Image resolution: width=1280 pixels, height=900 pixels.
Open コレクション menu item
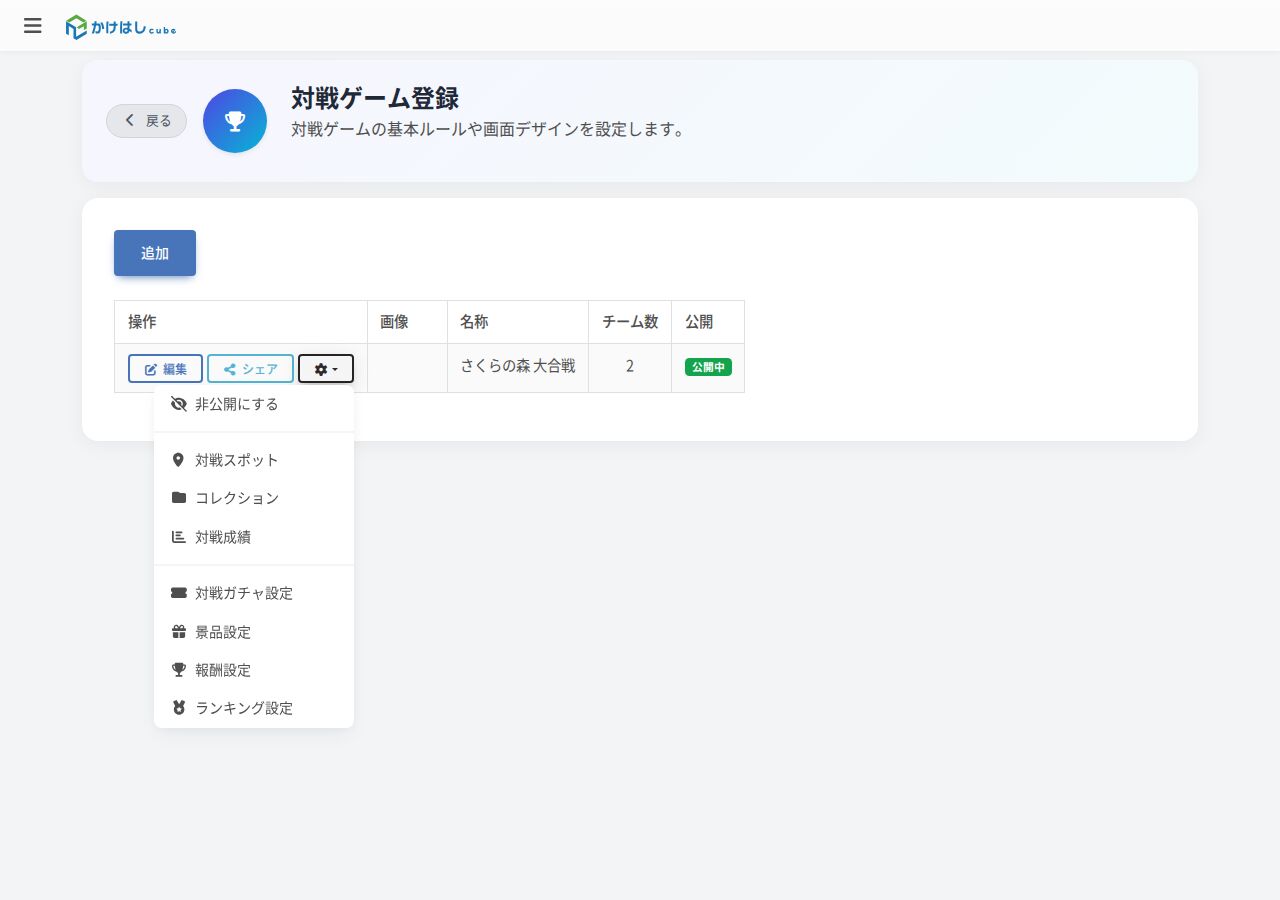[x=254, y=498]
